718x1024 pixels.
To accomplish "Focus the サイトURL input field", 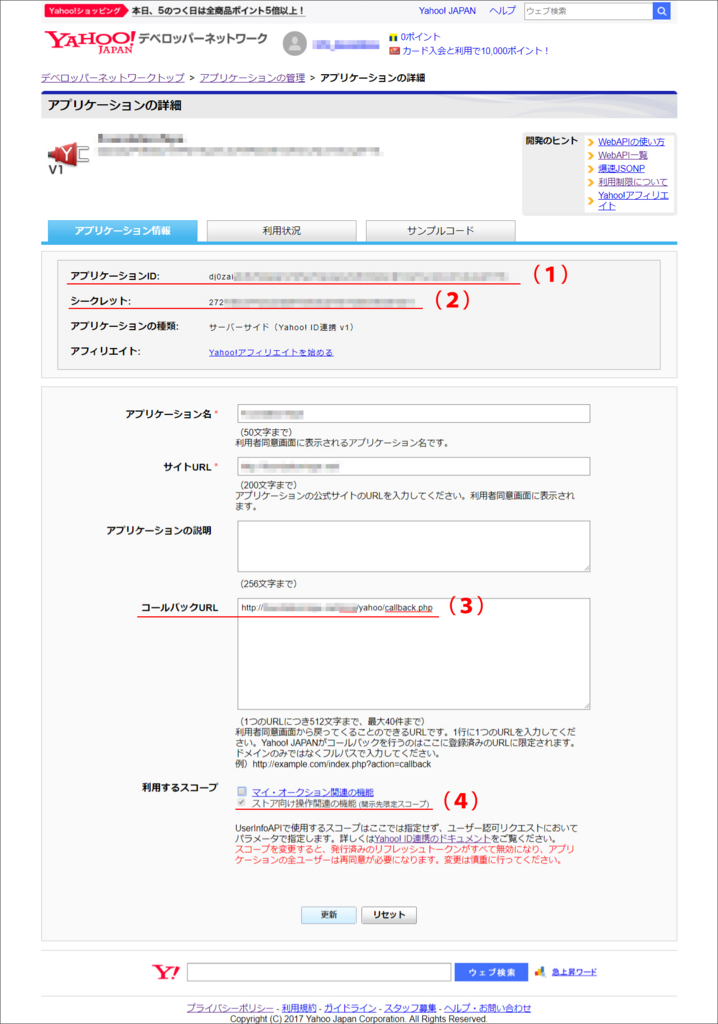I will coord(414,466).
